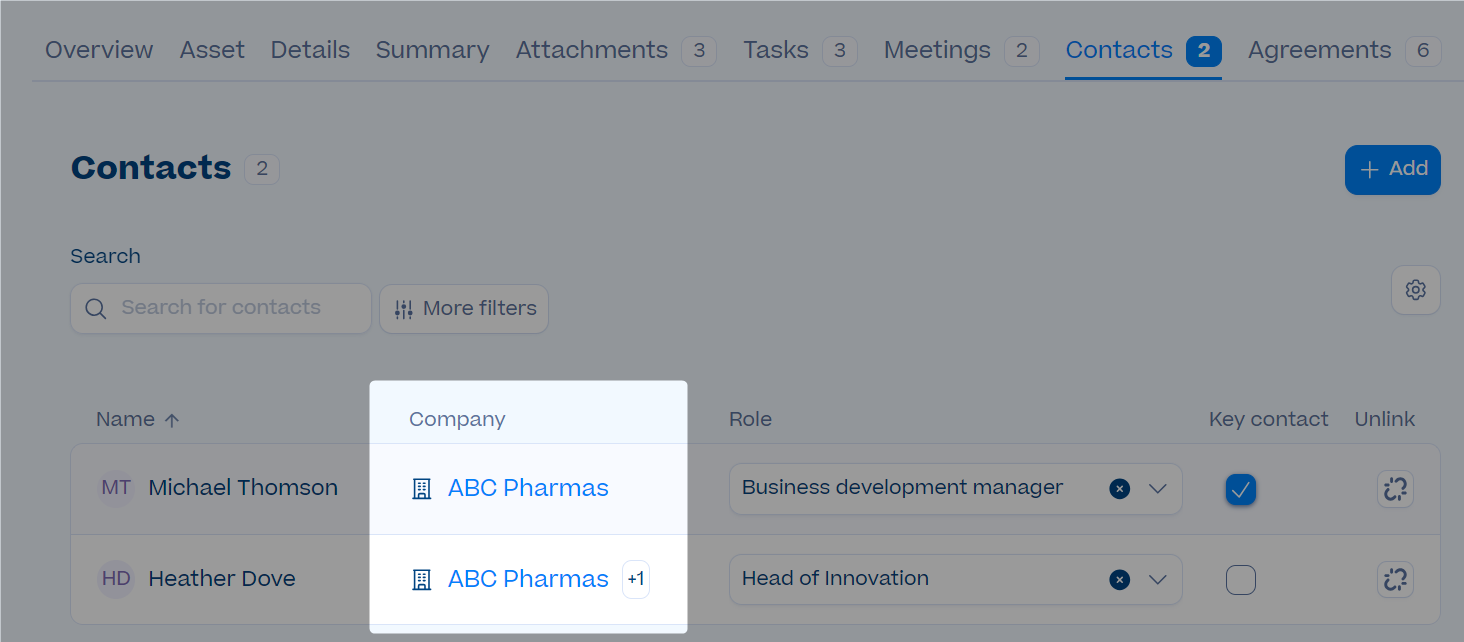Expand the Head of Innovation role dropdown
Screen dimensions: 1464x642
pyautogui.click(x=1158, y=580)
